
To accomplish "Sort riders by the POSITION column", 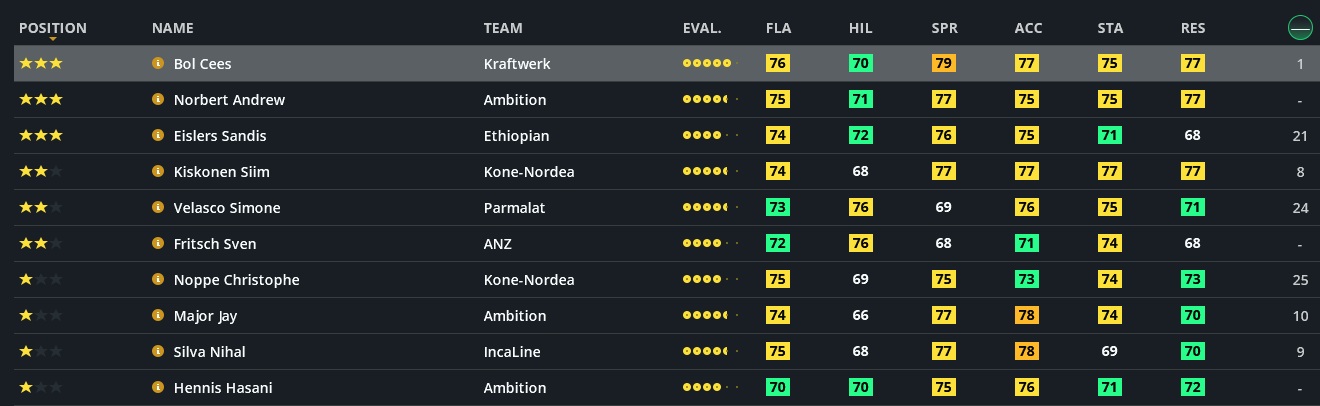I will pyautogui.click(x=53, y=28).
